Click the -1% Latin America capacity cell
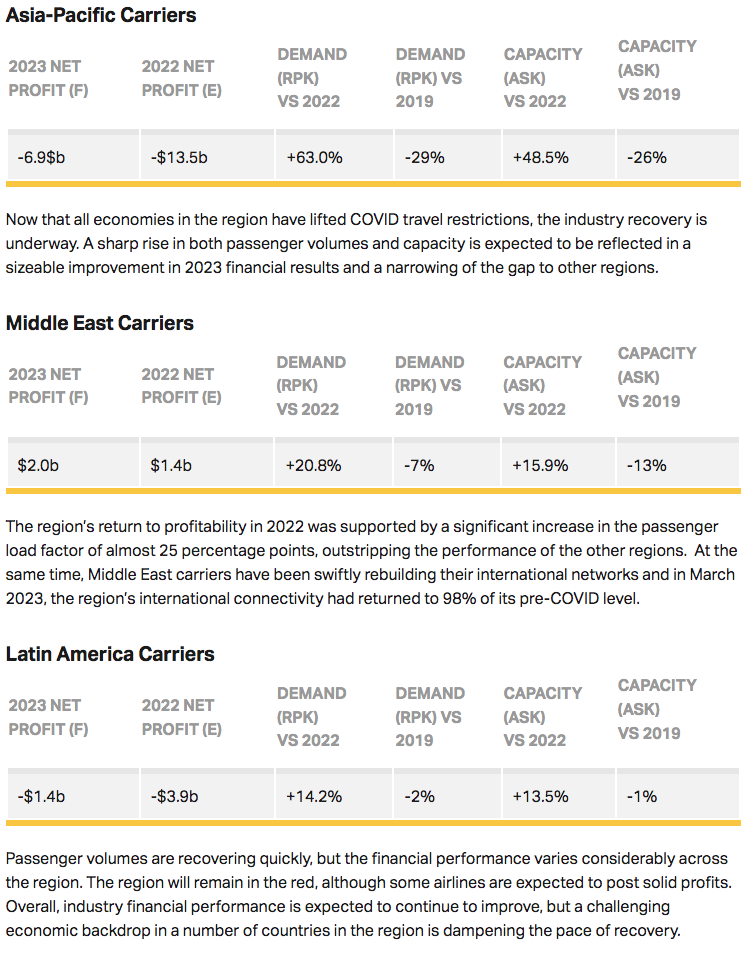Screen dimensions: 747x961 [642, 796]
